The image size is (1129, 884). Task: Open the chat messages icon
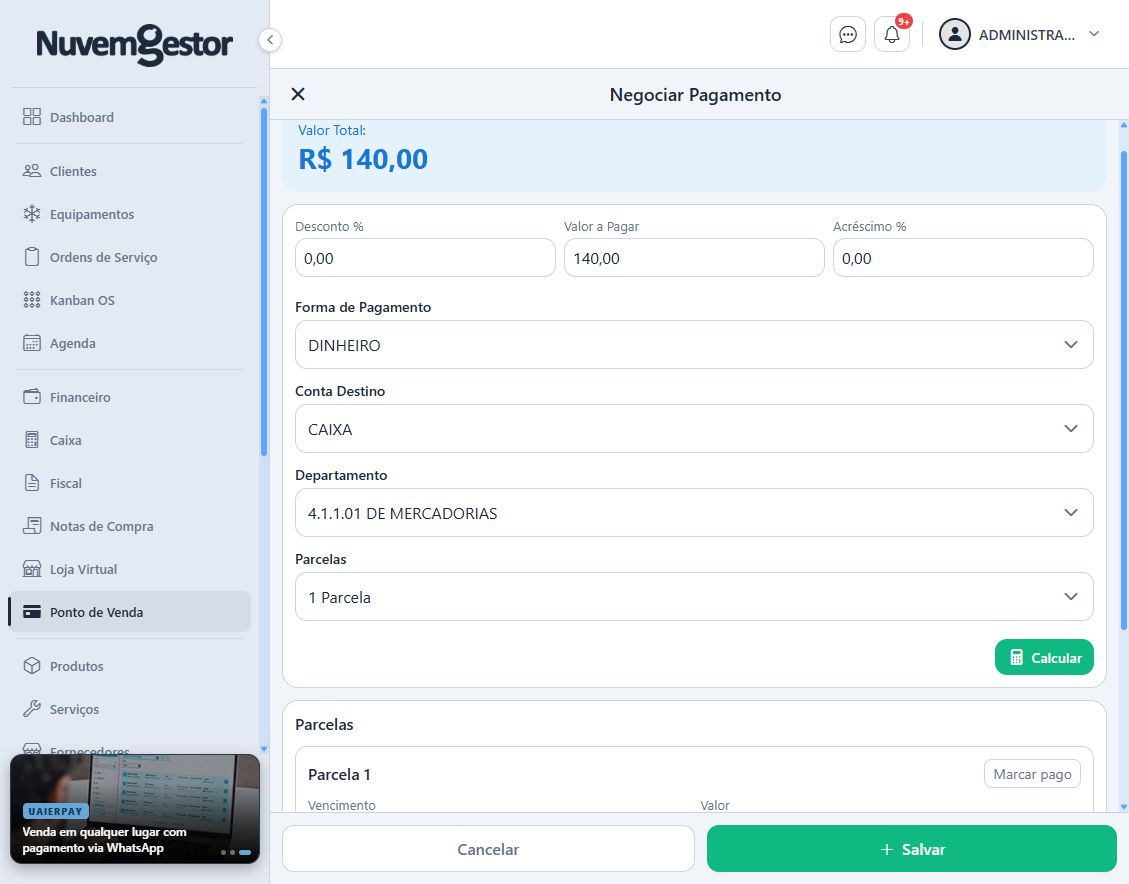click(x=848, y=35)
